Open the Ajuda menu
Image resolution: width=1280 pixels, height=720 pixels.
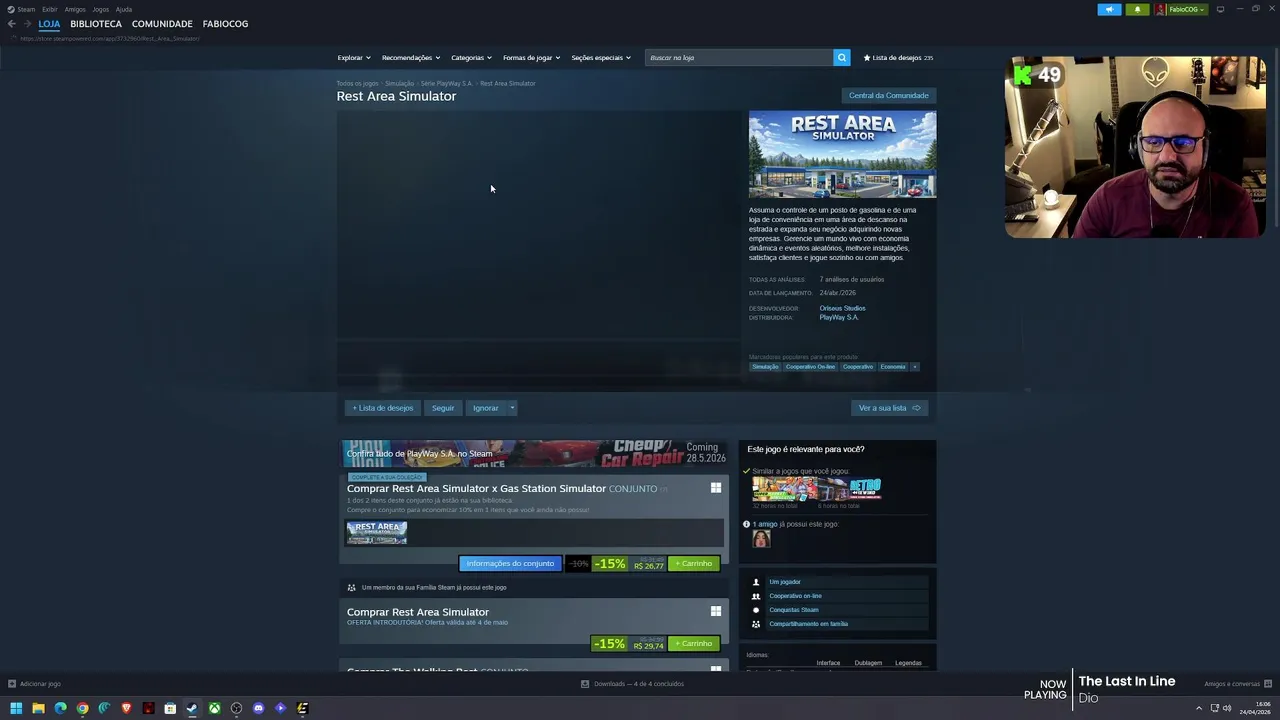coord(124,9)
